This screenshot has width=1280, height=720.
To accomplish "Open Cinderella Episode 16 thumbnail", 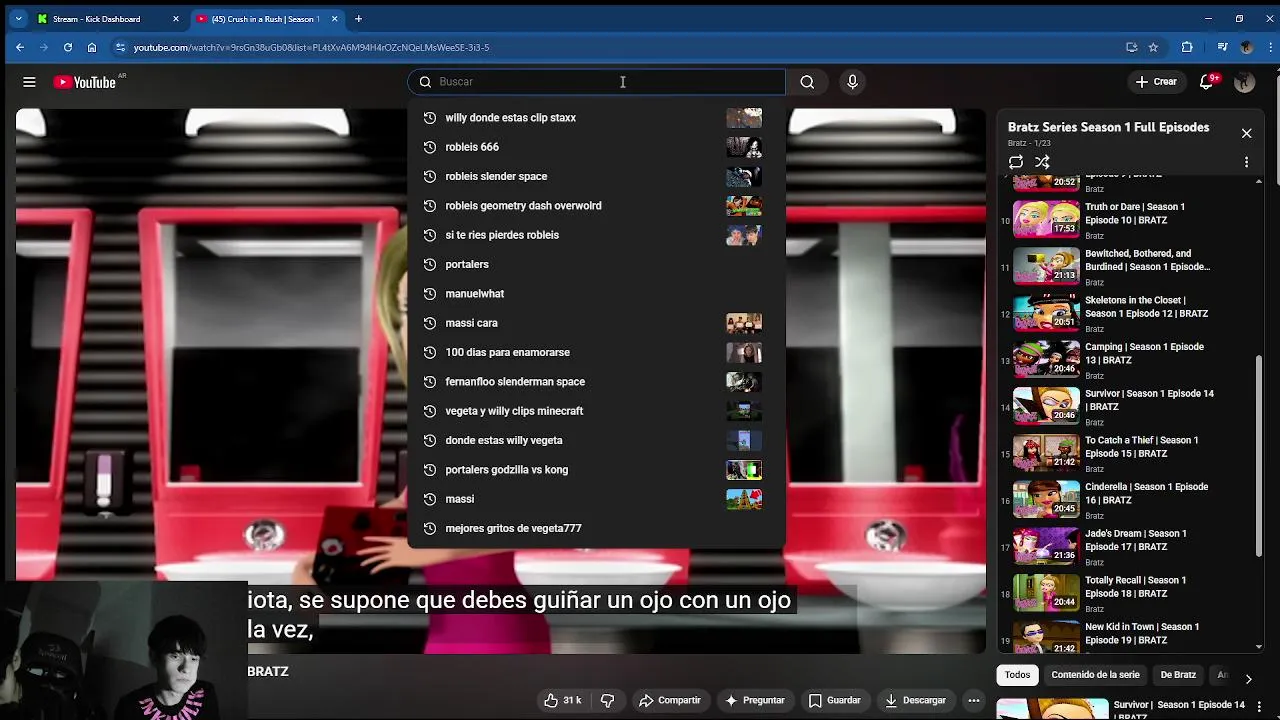I will 1046,499.
